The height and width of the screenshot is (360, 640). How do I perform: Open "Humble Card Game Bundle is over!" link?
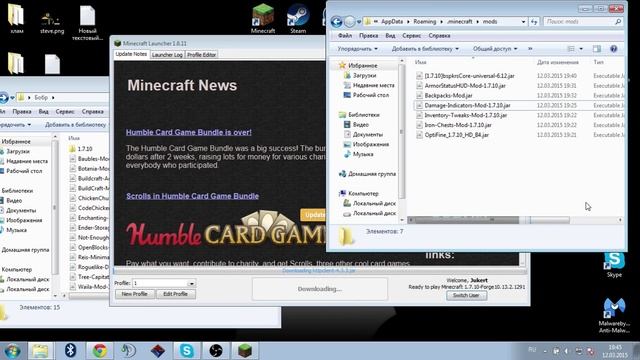pos(189,132)
